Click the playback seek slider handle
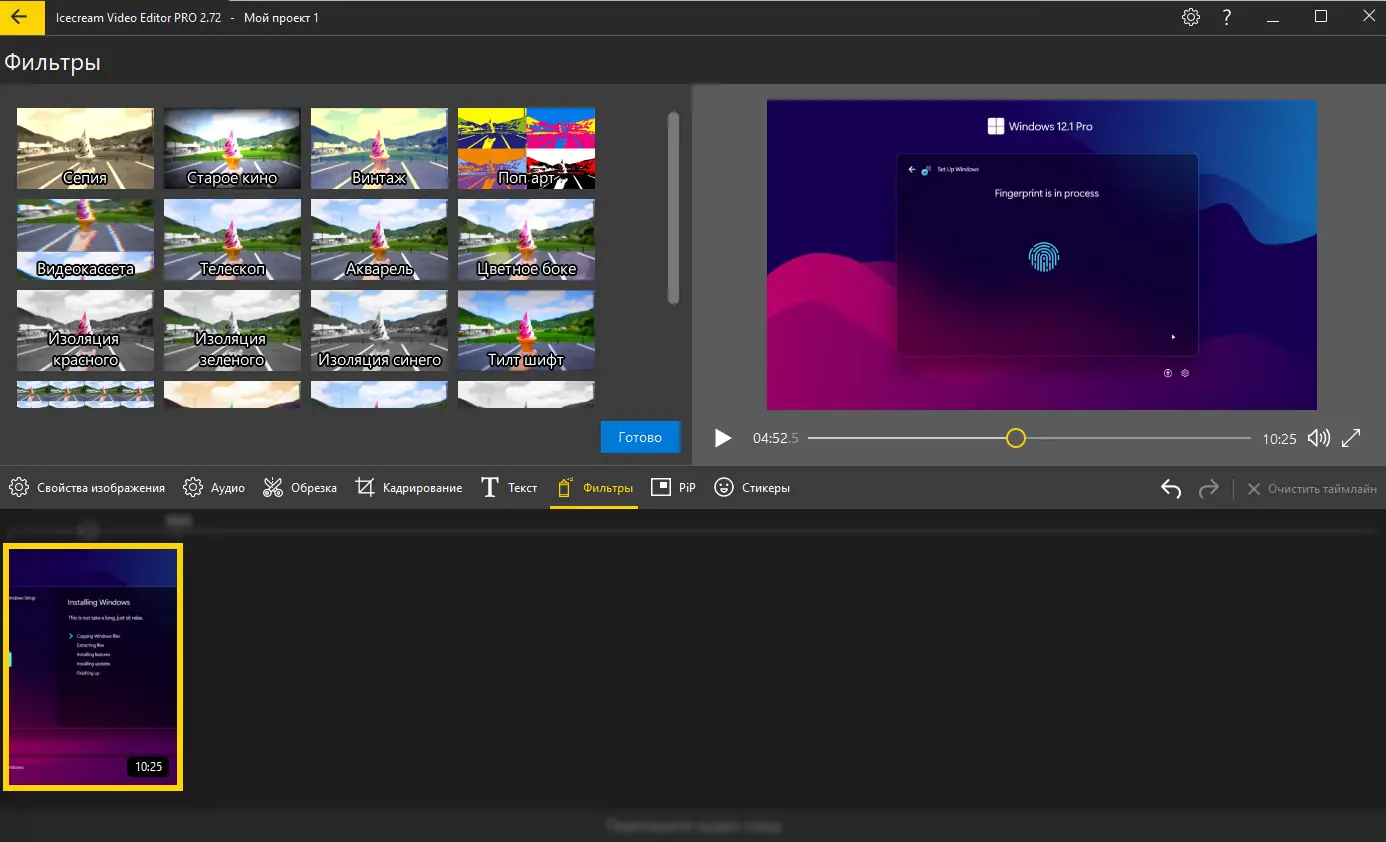1386x842 pixels. pyautogui.click(x=1016, y=438)
